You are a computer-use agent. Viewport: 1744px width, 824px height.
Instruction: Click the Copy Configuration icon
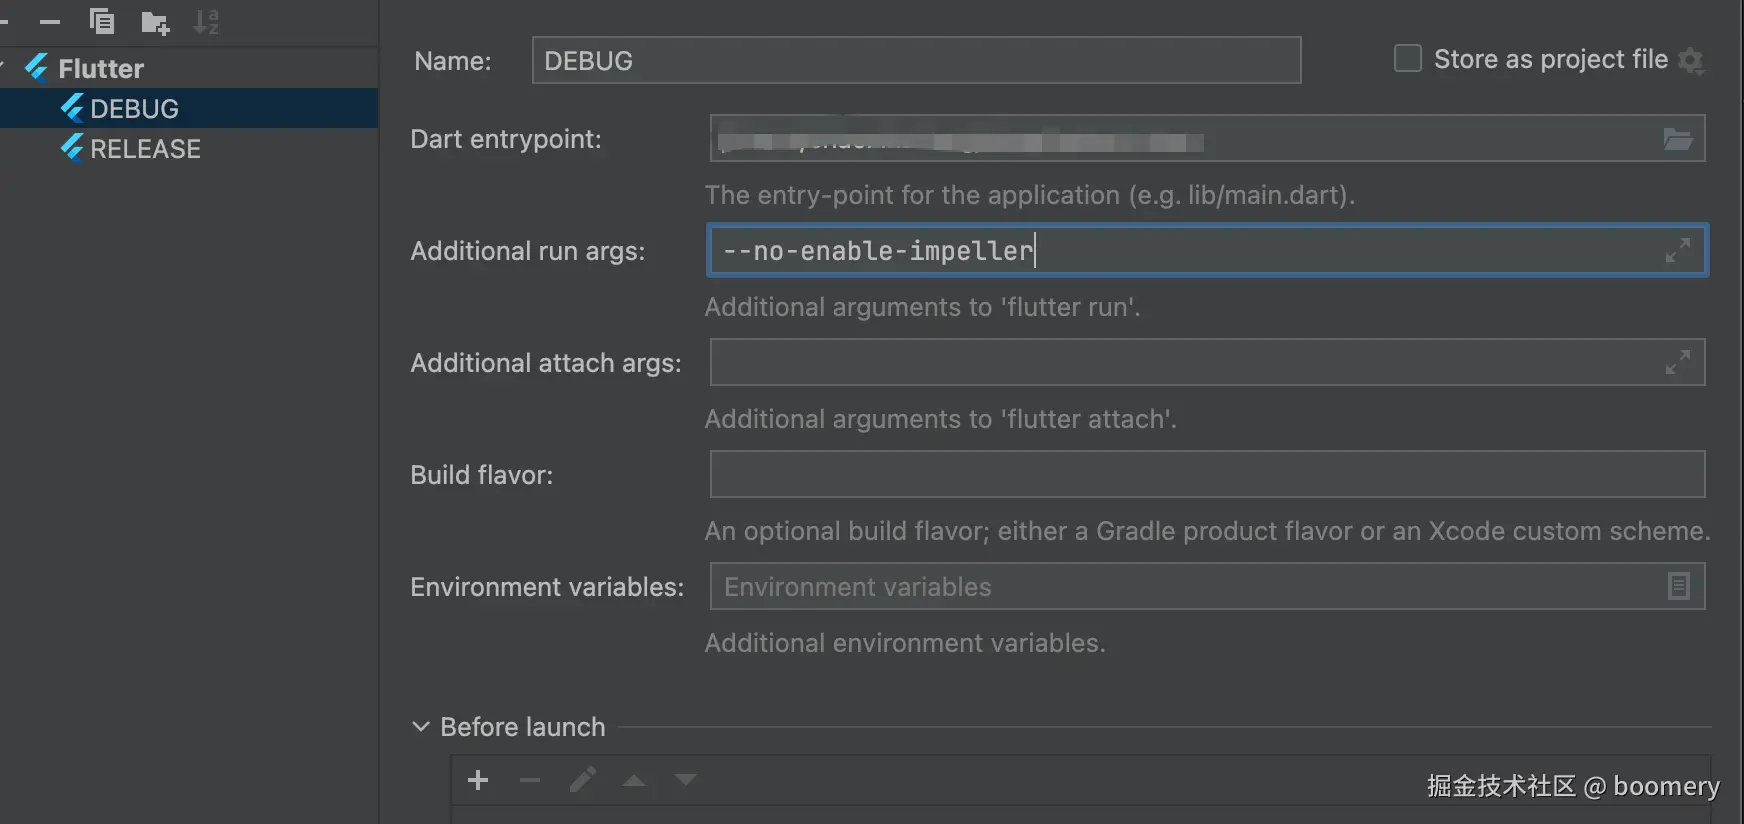(102, 21)
